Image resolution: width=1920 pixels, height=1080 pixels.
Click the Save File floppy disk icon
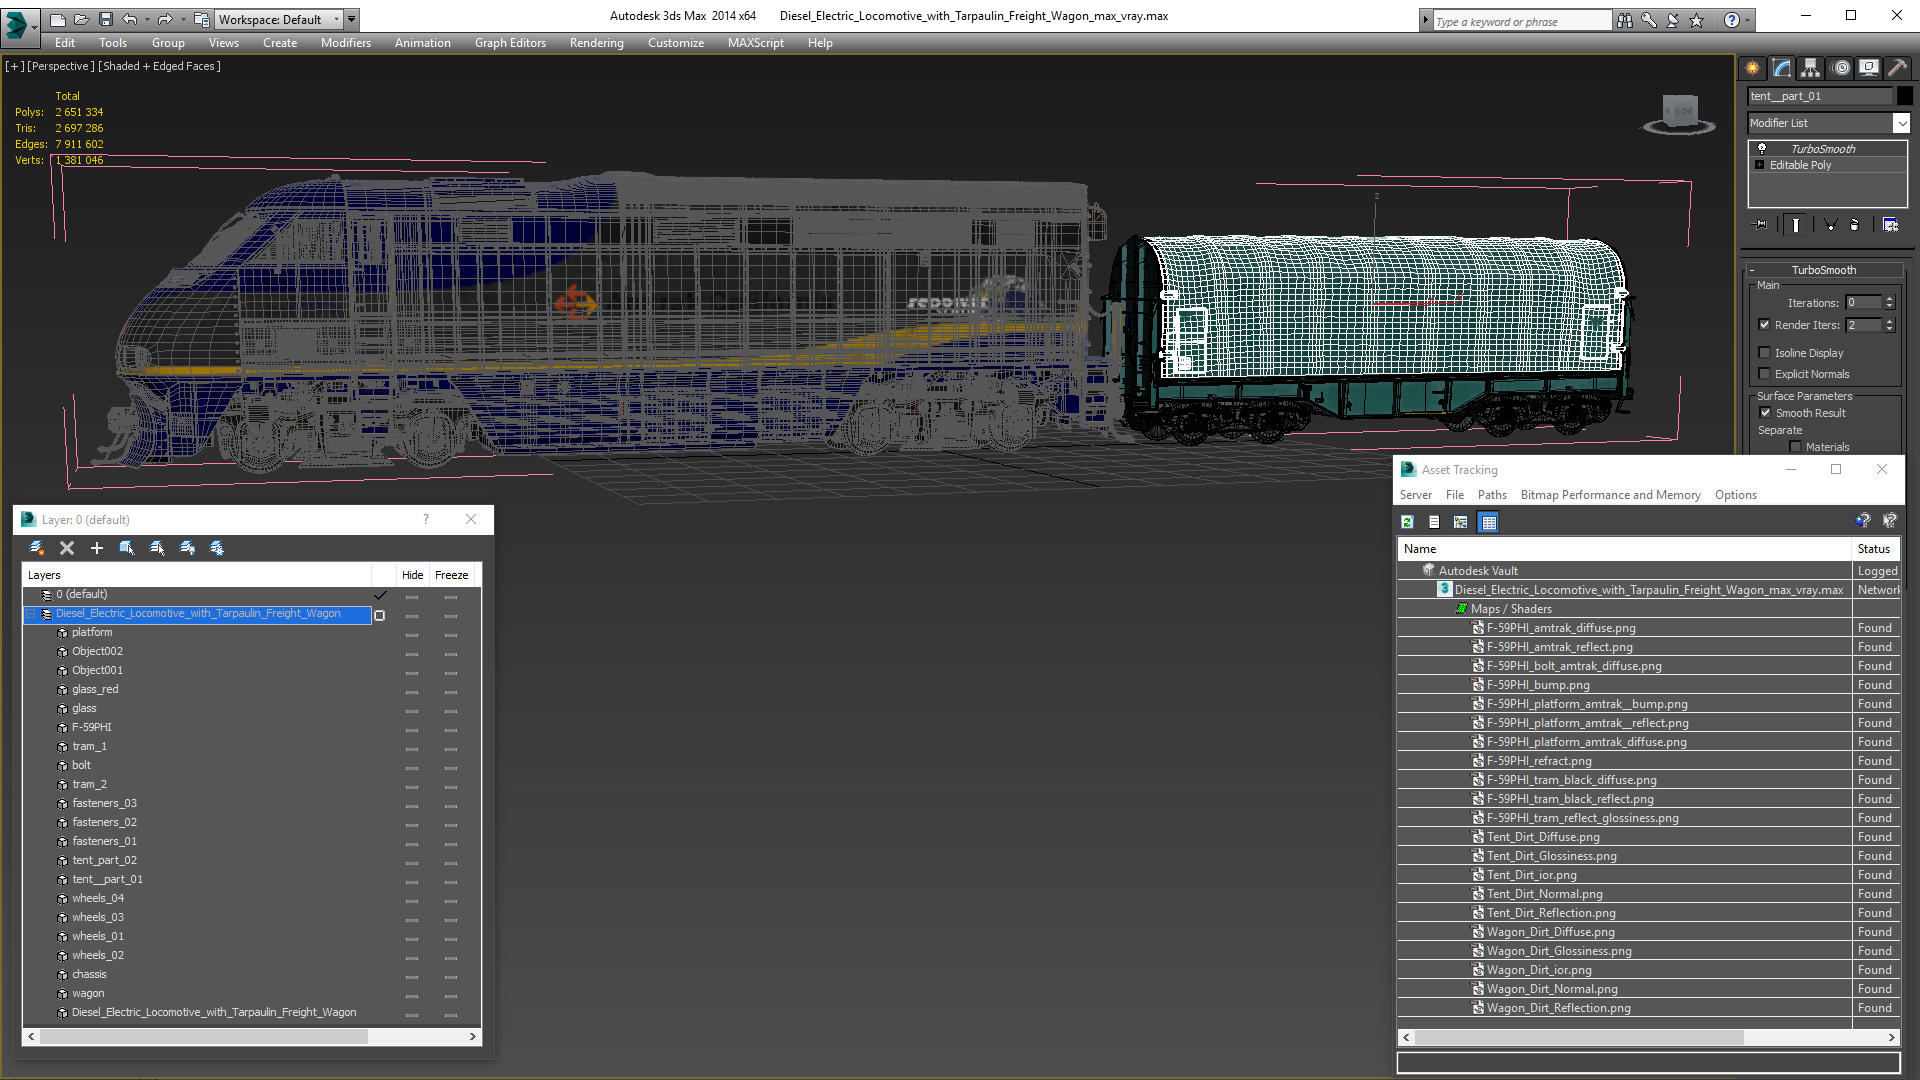(x=105, y=19)
